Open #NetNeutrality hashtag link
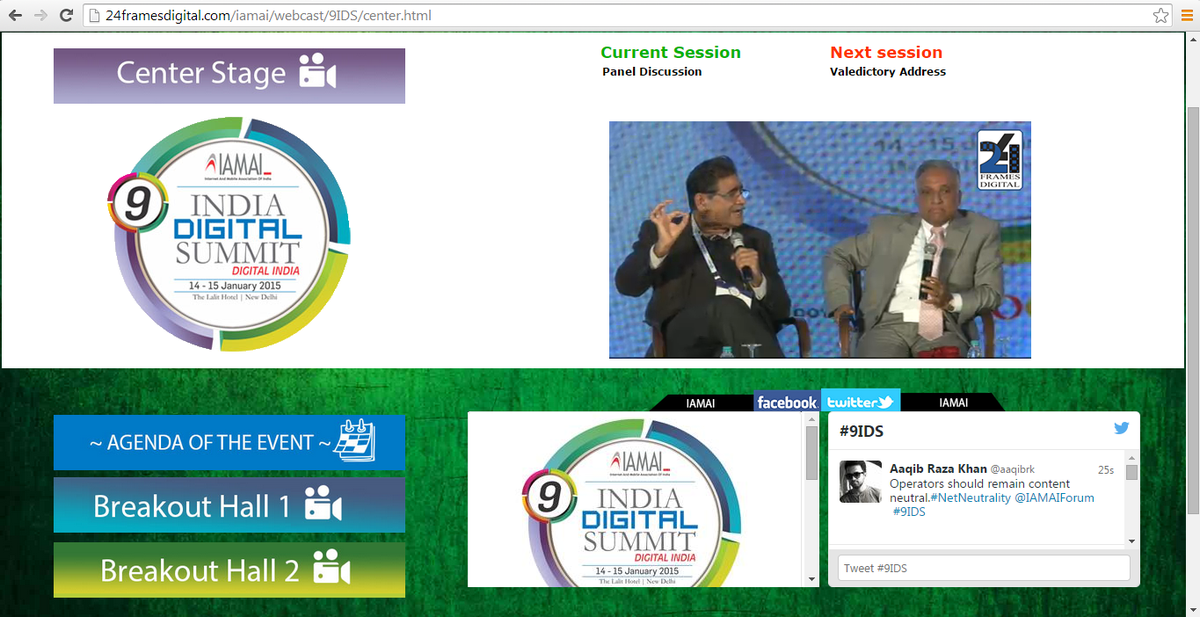The width and height of the screenshot is (1200, 617). (969, 497)
